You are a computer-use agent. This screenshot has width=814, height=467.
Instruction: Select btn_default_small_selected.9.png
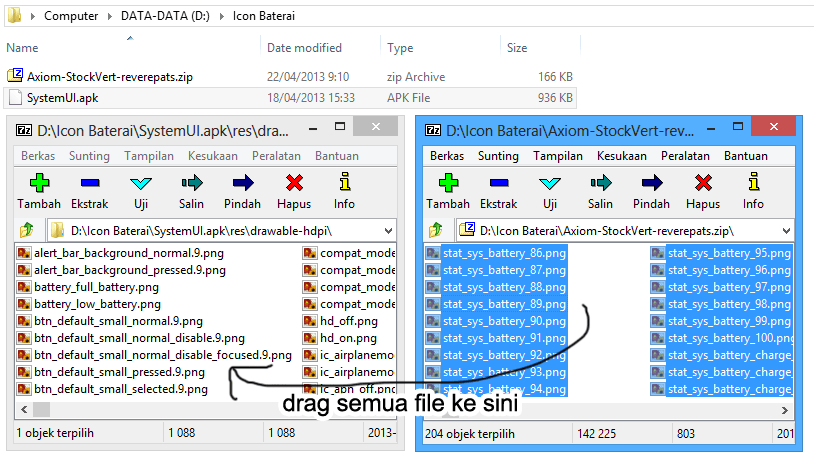[121, 389]
